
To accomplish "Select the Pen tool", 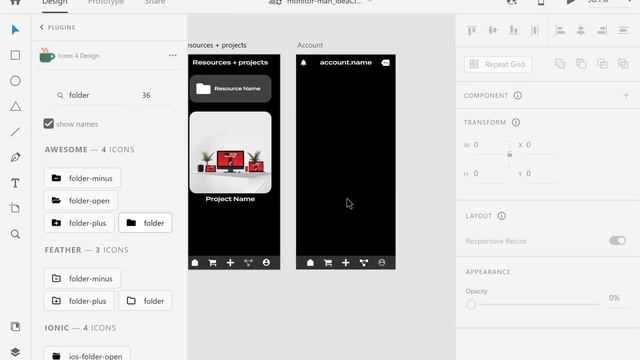I will (16, 157).
